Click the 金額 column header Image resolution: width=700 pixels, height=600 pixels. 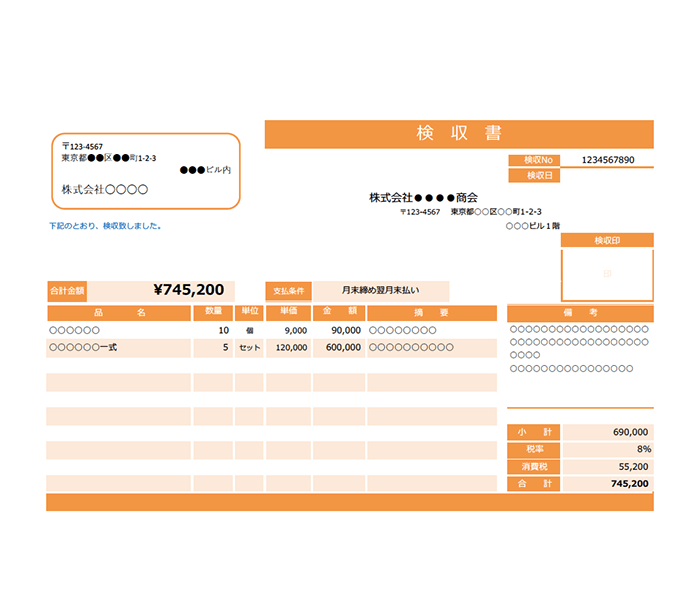pyautogui.click(x=339, y=312)
